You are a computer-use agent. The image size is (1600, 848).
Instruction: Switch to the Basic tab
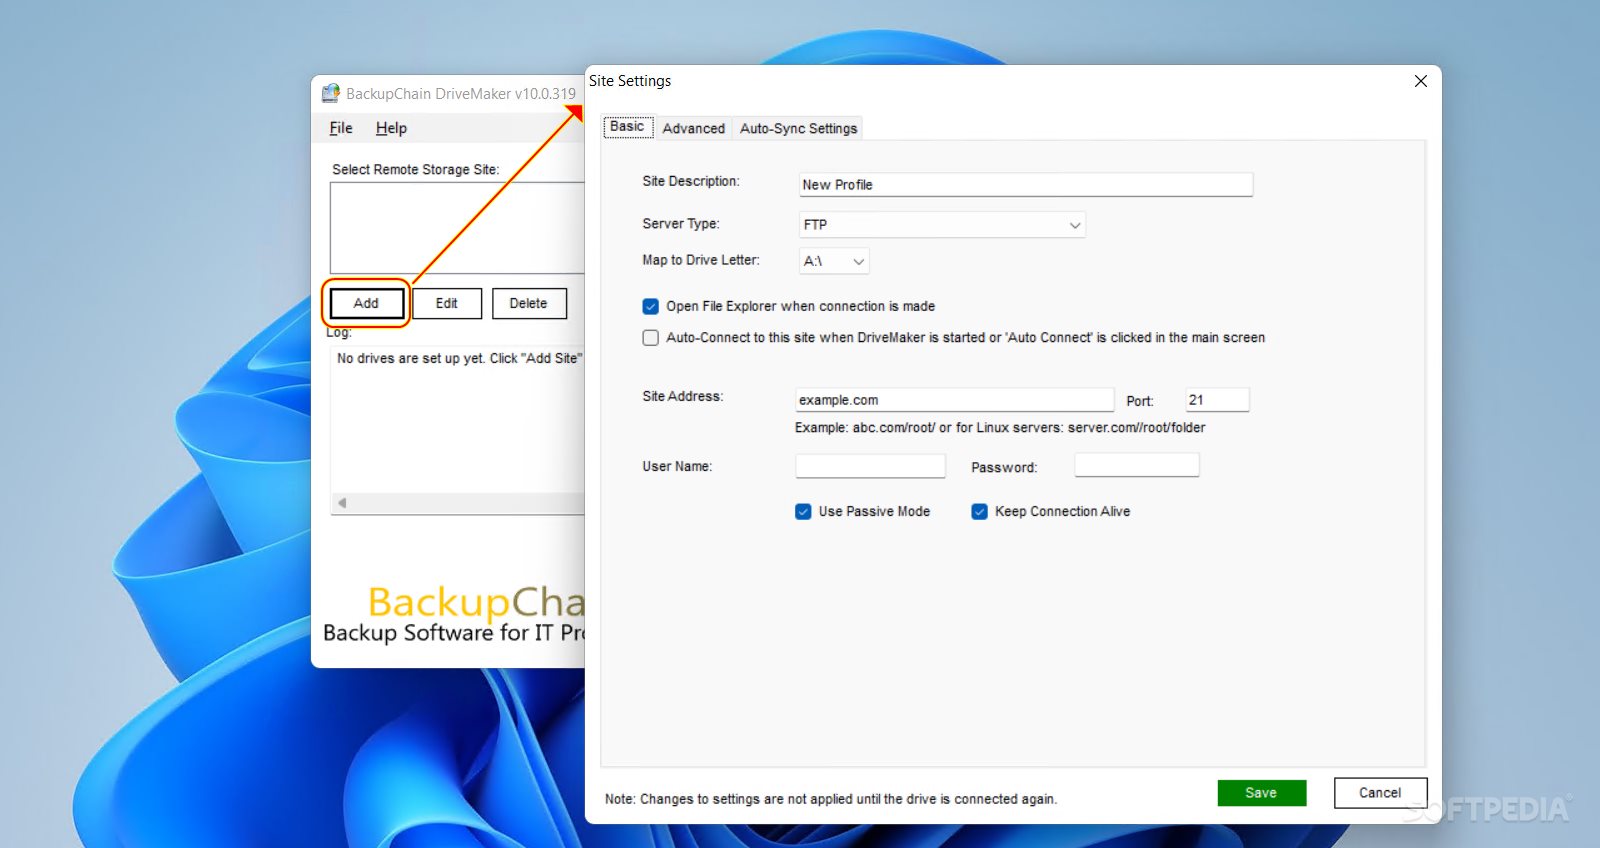tap(627, 127)
